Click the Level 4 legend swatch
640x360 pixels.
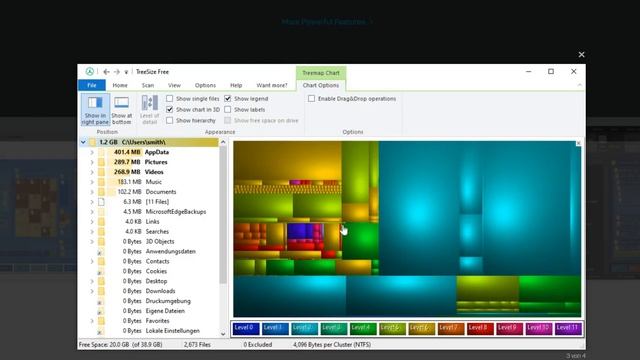(363, 328)
